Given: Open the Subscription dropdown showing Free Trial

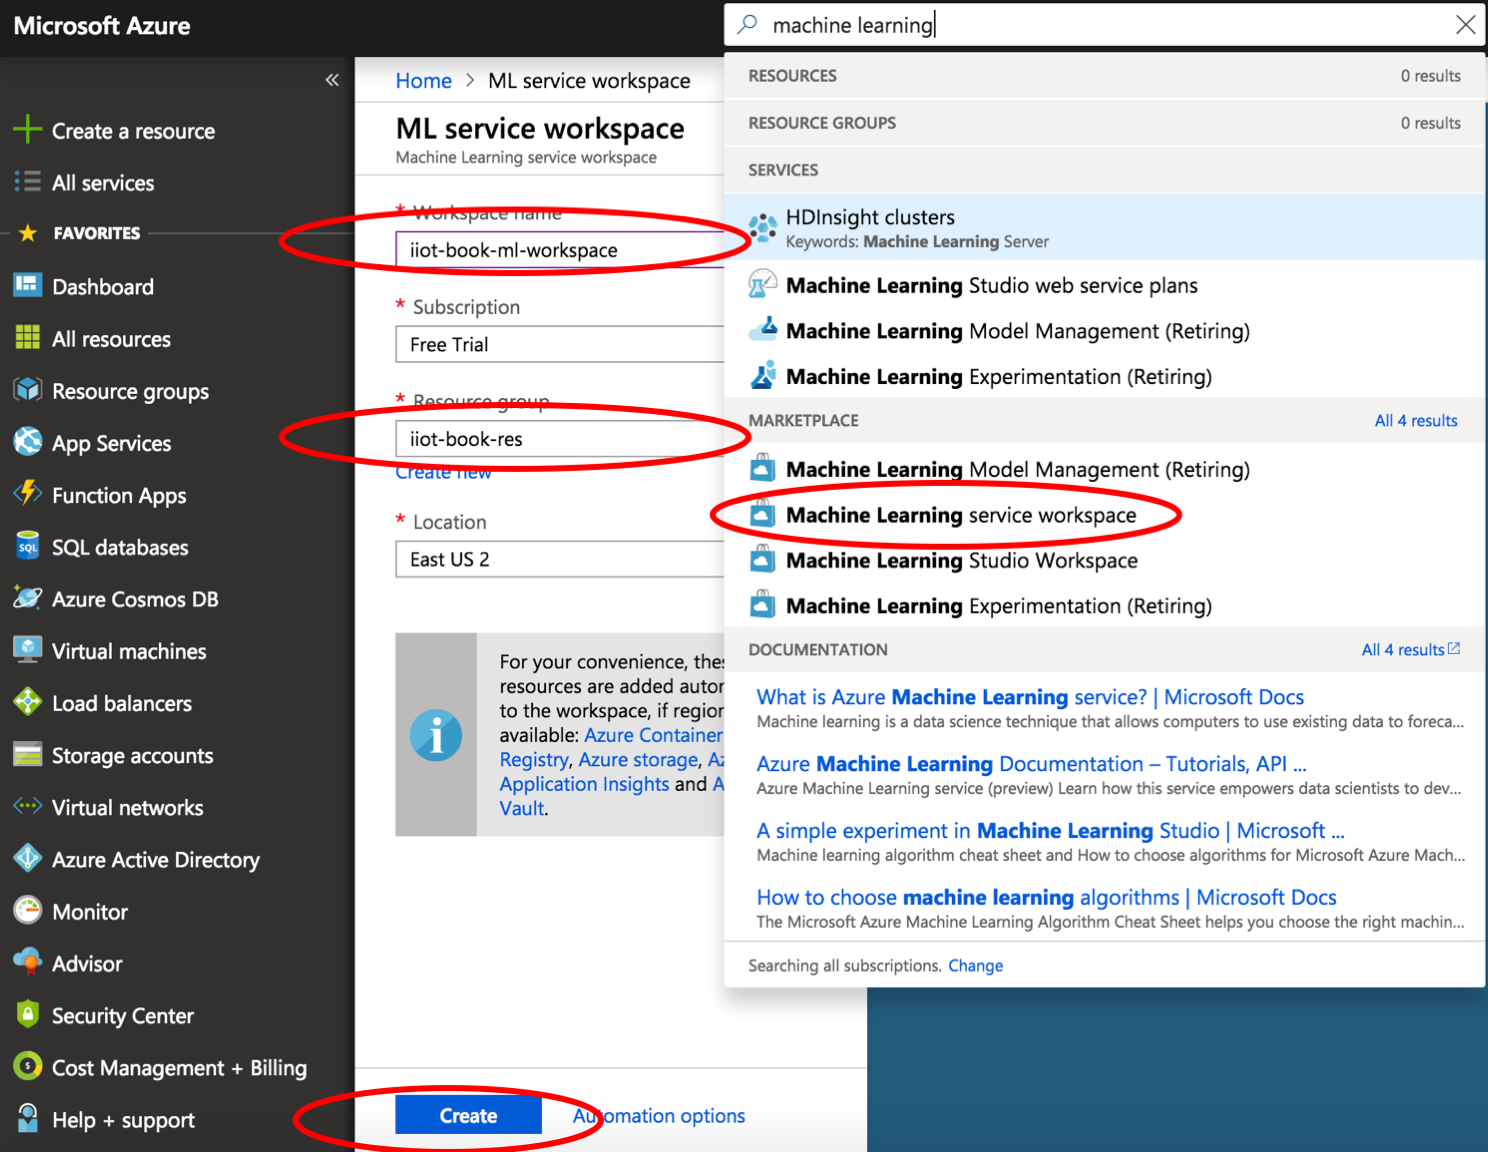Looking at the screenshot, I should tap(560, 344).
